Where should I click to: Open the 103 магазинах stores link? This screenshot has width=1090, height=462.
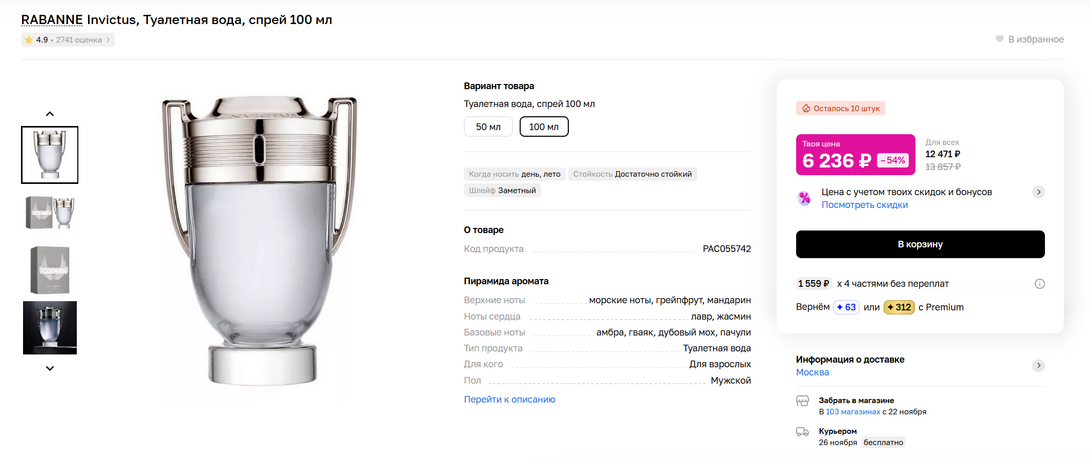coord(853,411)
